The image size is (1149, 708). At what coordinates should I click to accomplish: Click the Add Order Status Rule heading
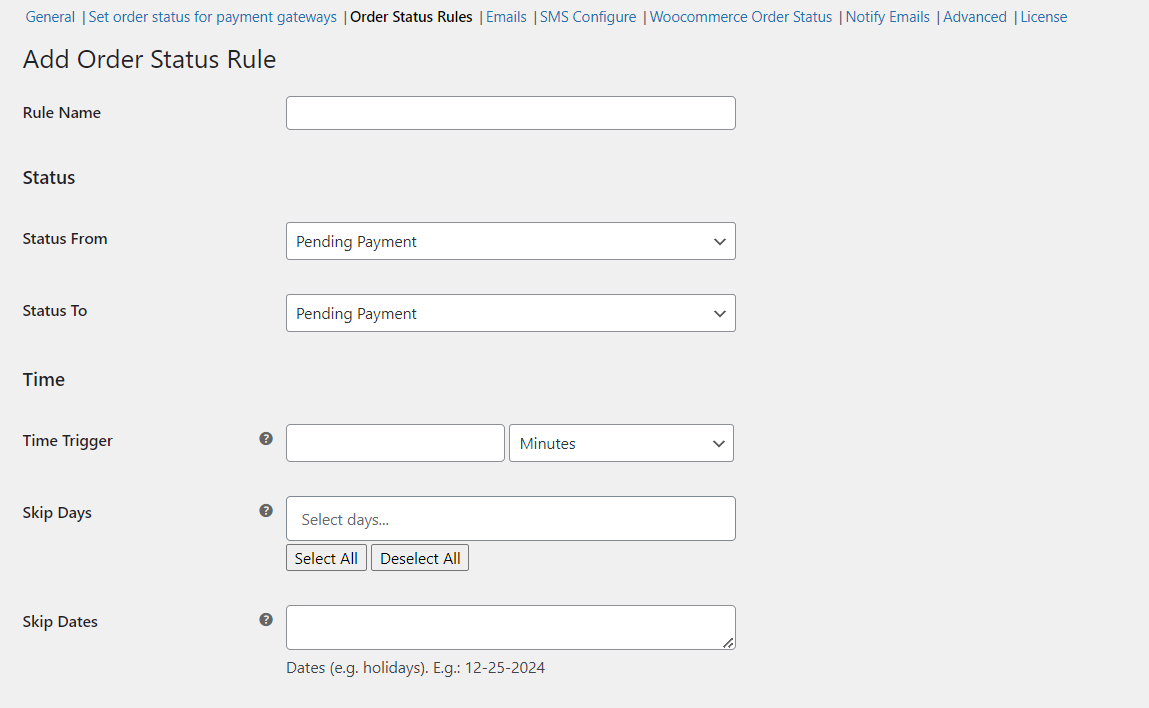pyautogui.click(x=149, y=59)
